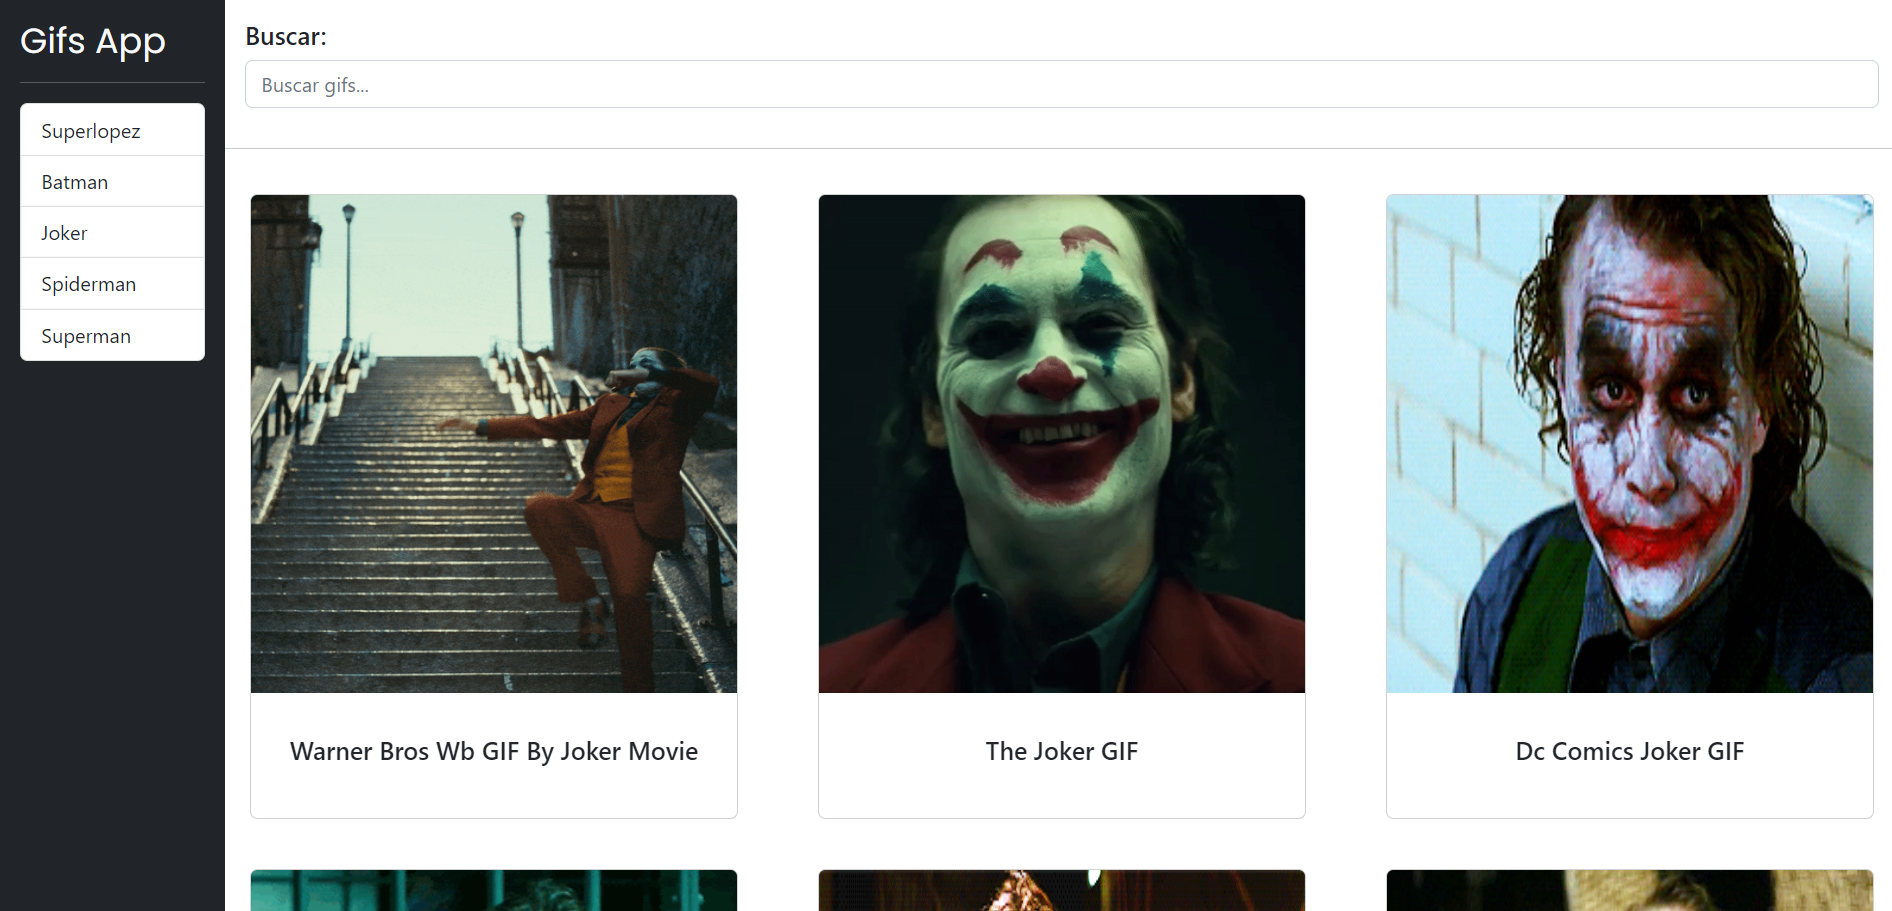Viewport: 1892px width, 911px height.
Task: Click 'Warner Bros Wb GIF By Joker Movie' title
Action: pyautogui.click(x=494, y=752)
